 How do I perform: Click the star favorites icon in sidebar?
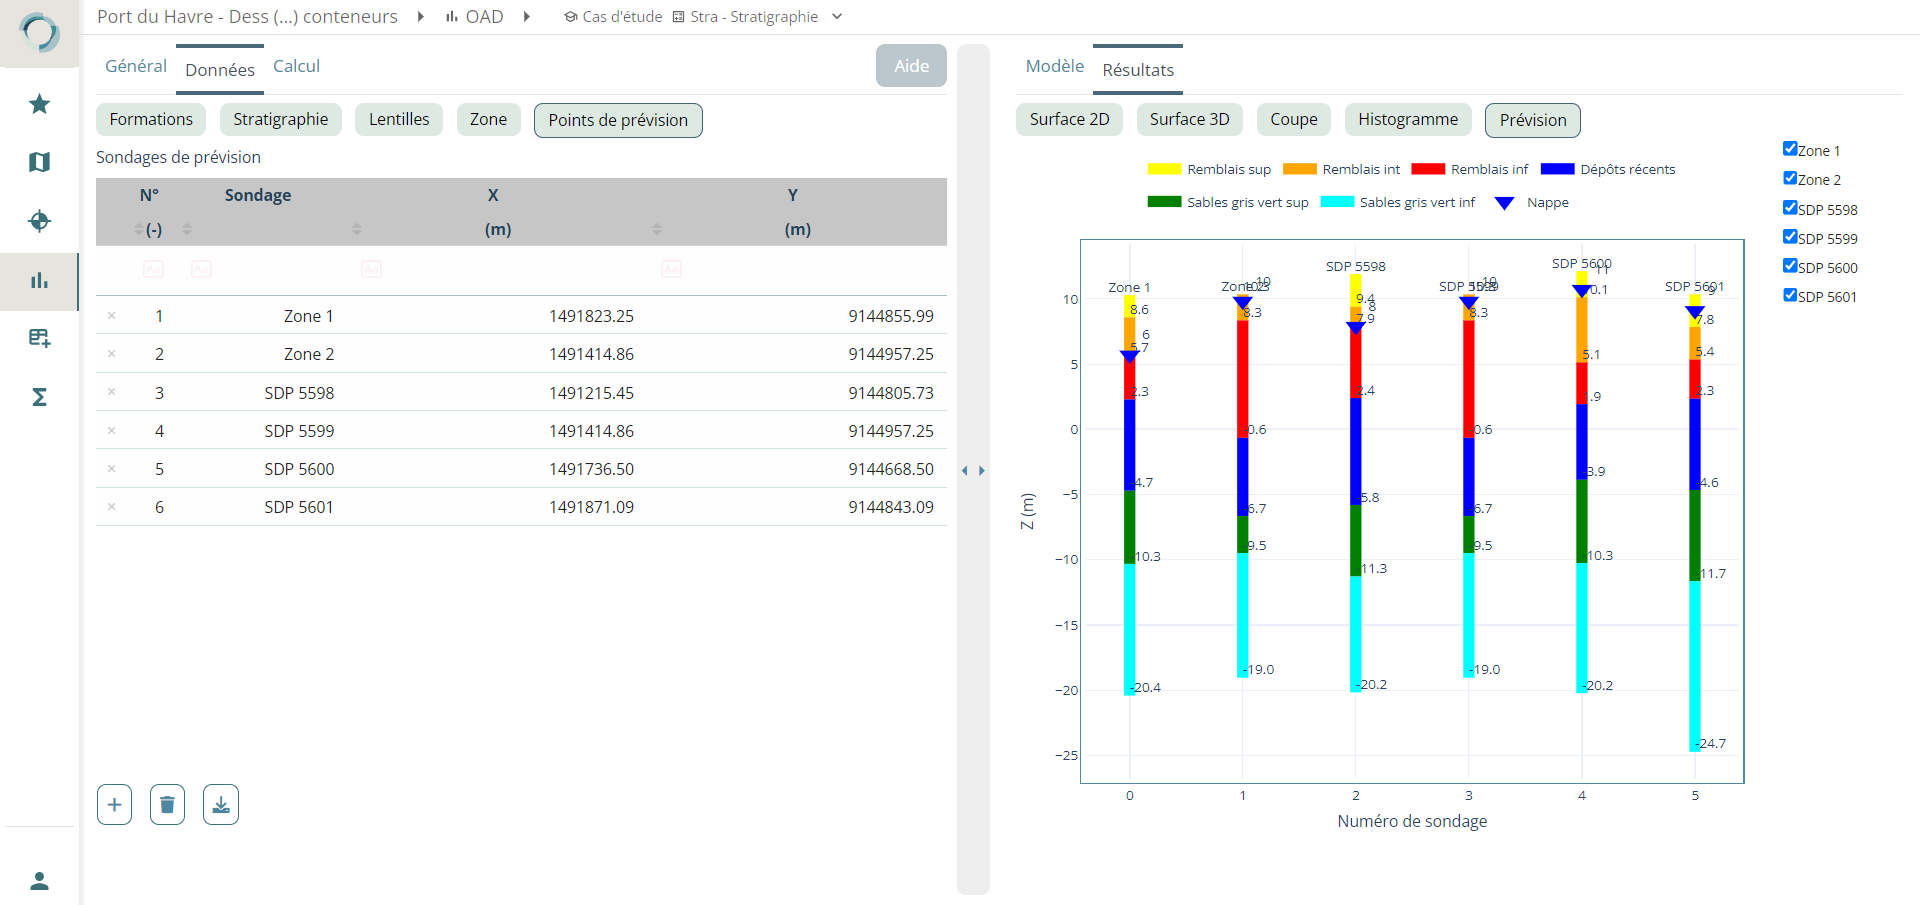click(39, 104)
